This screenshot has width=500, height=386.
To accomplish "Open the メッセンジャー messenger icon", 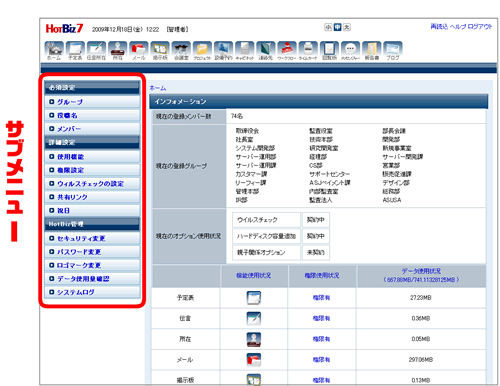I will point(350,51).
